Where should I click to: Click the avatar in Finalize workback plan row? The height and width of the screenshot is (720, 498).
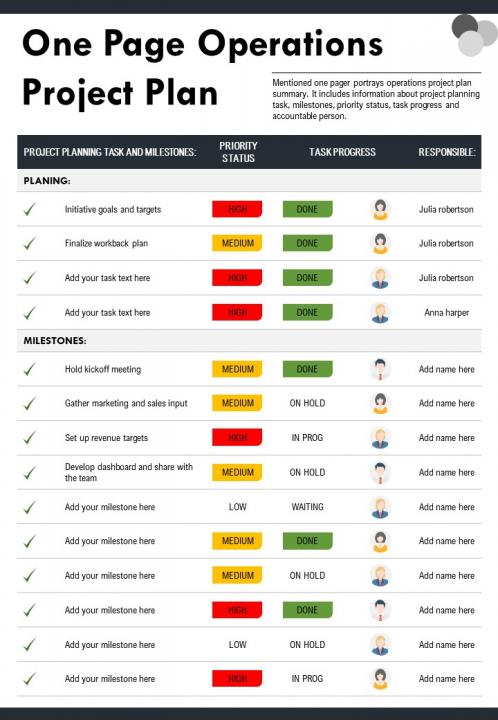pos(380,243)
